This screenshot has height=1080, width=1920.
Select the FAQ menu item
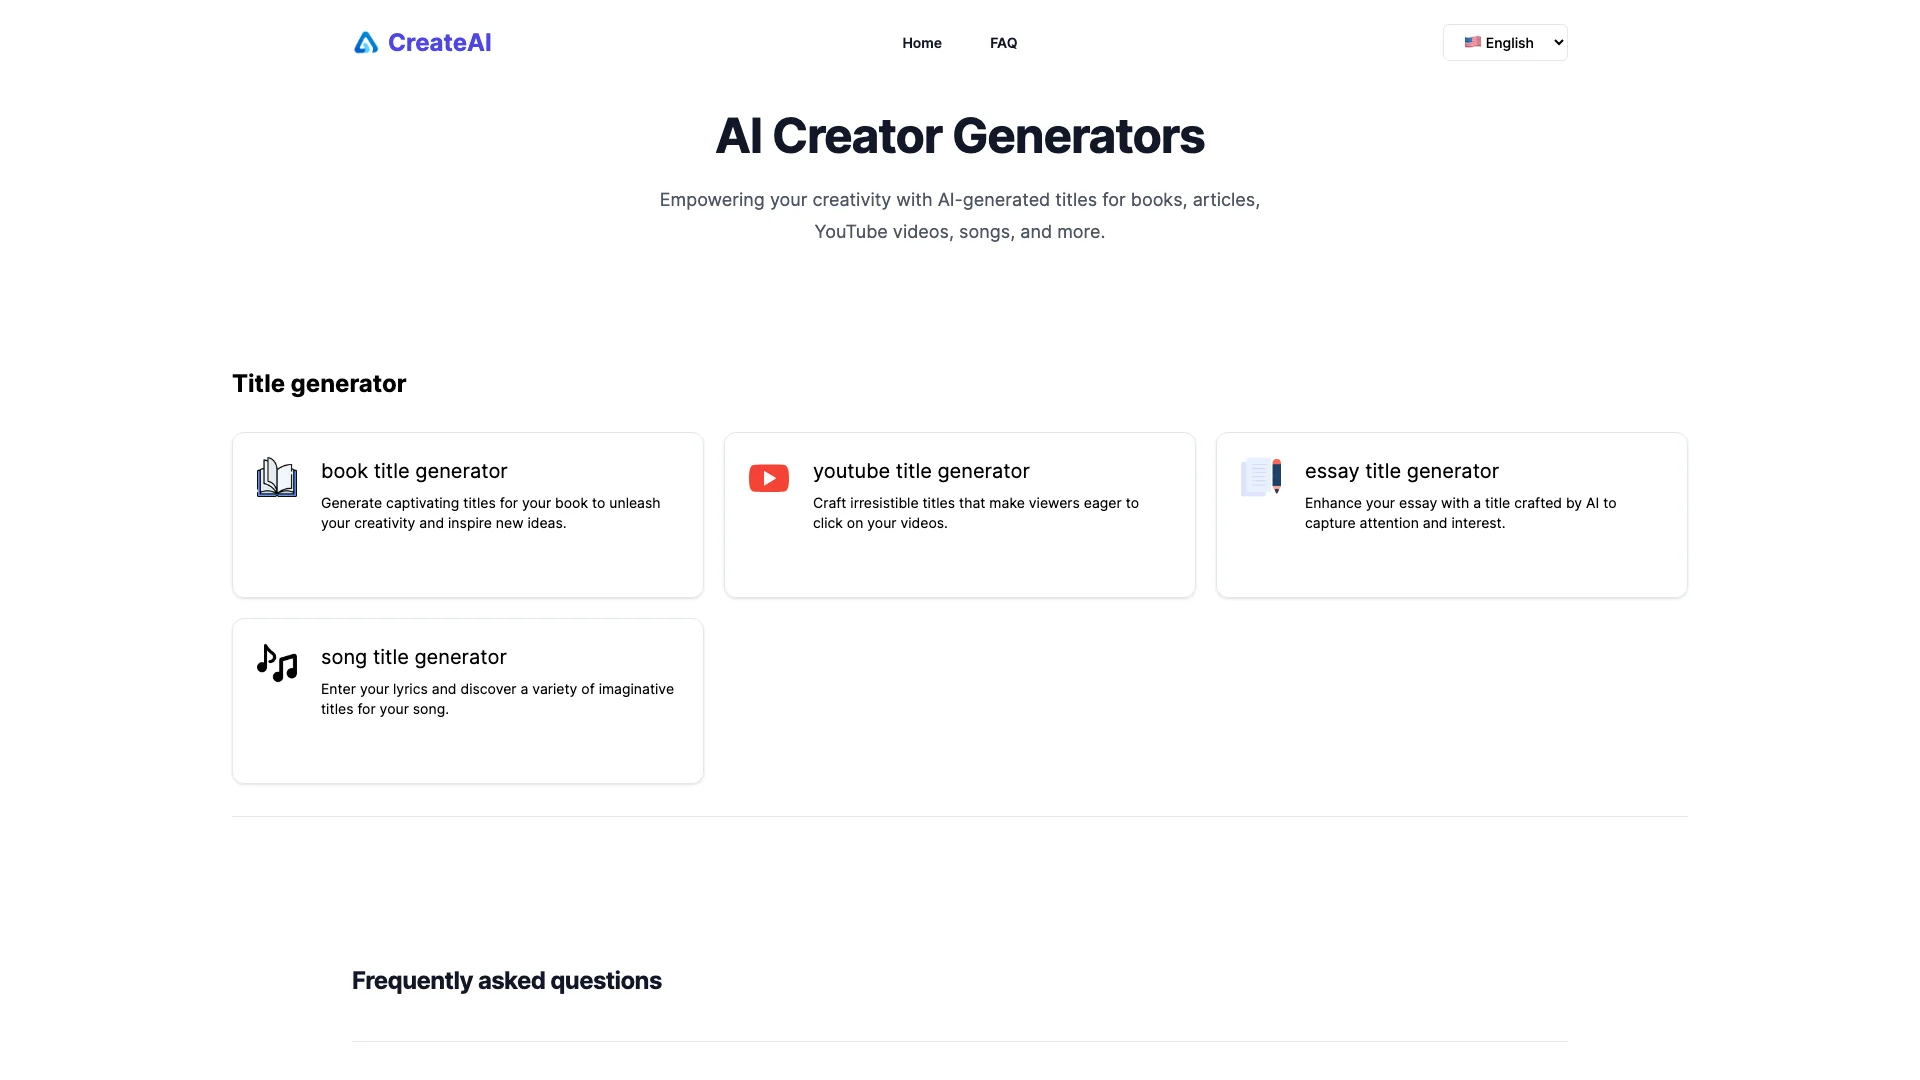(1004, 42)
